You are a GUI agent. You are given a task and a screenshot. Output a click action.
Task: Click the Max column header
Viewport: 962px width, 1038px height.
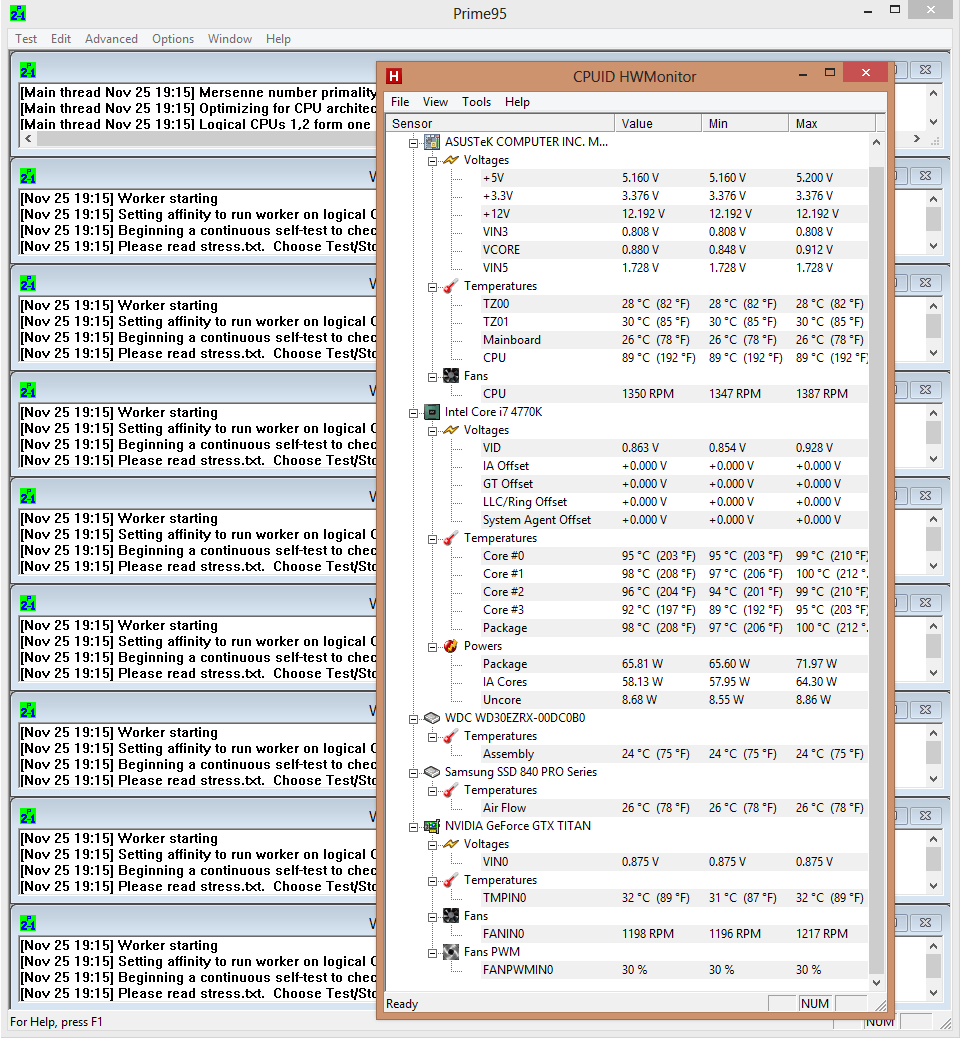pyautogui.click(x=832, y=123)
